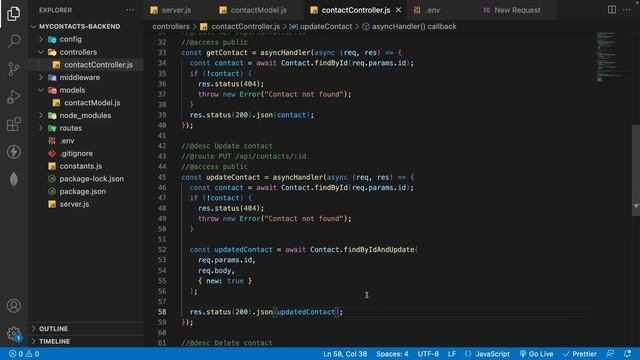Click the editor minimap
The image size is (640, 360).
tap(610, 57)
